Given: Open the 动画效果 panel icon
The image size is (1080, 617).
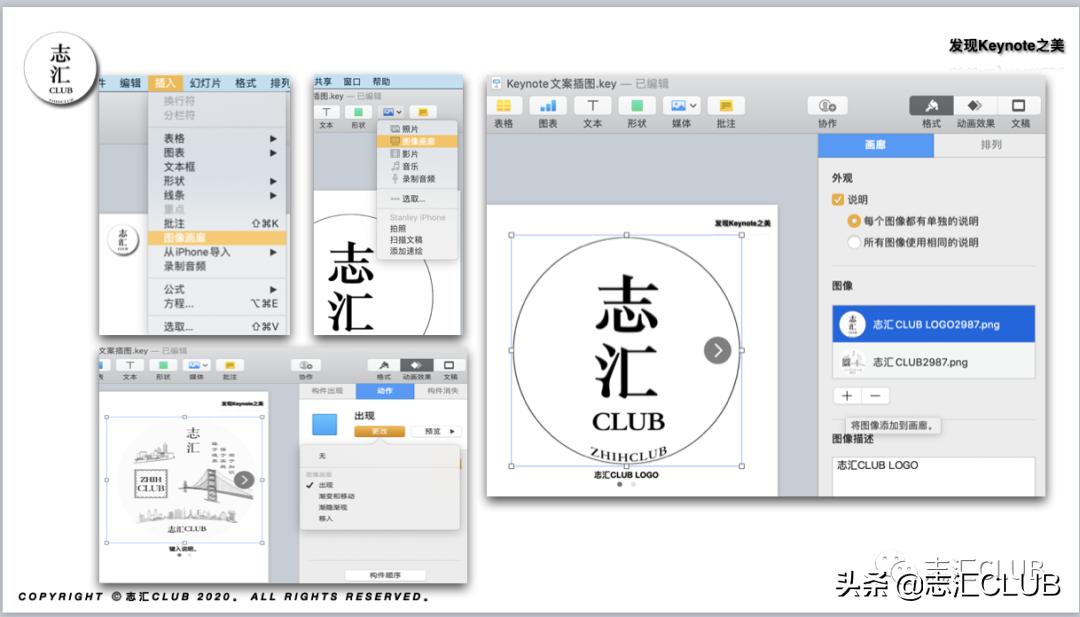Looking at the screenshot, I should click(x=975, y=106).
